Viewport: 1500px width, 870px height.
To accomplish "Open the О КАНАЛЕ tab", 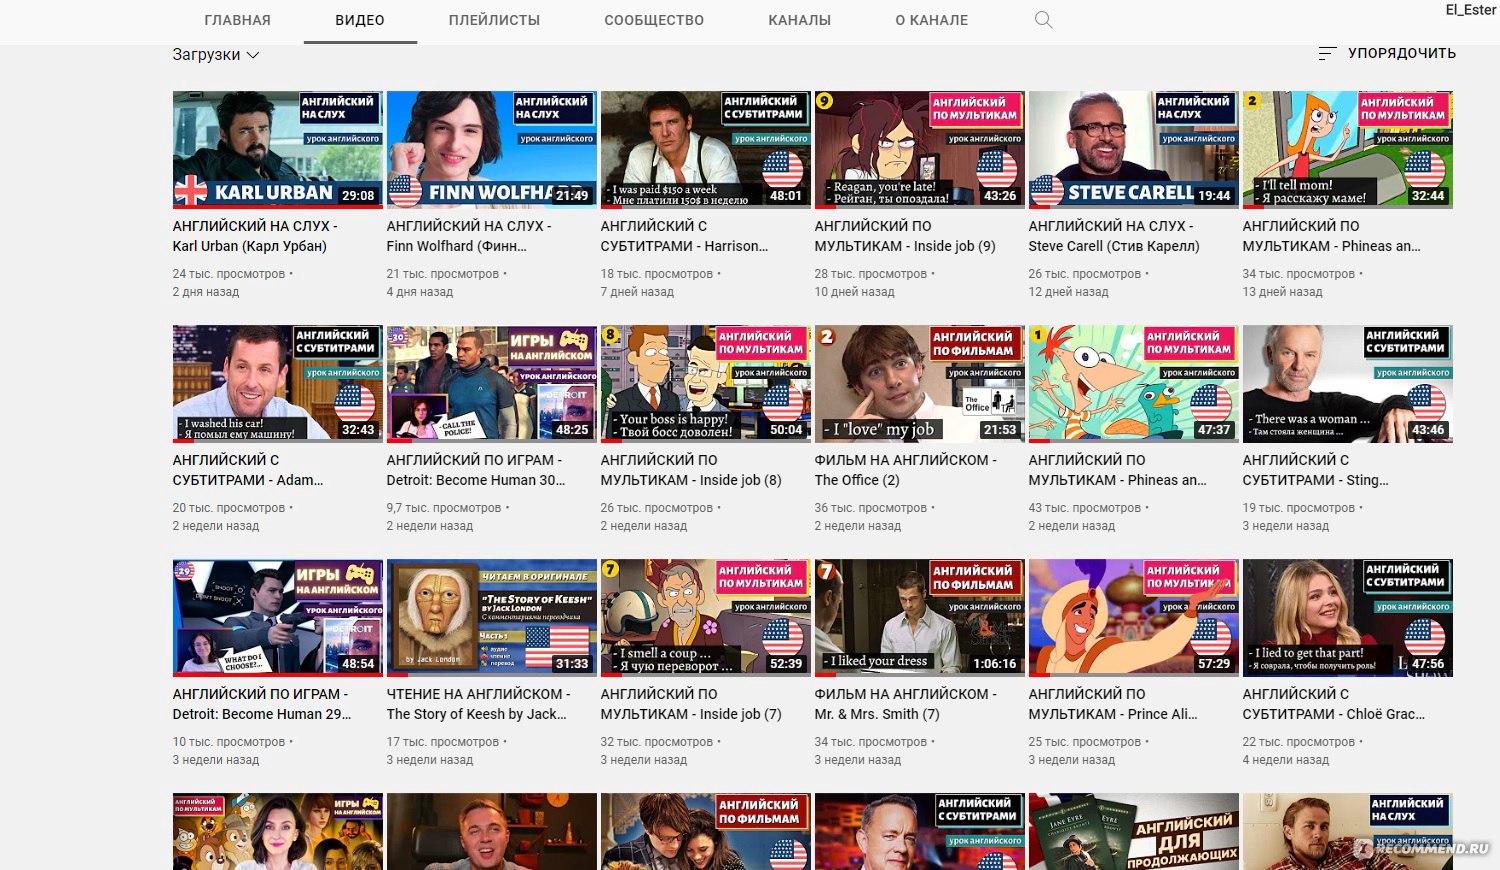I will [x=932, y=20].
